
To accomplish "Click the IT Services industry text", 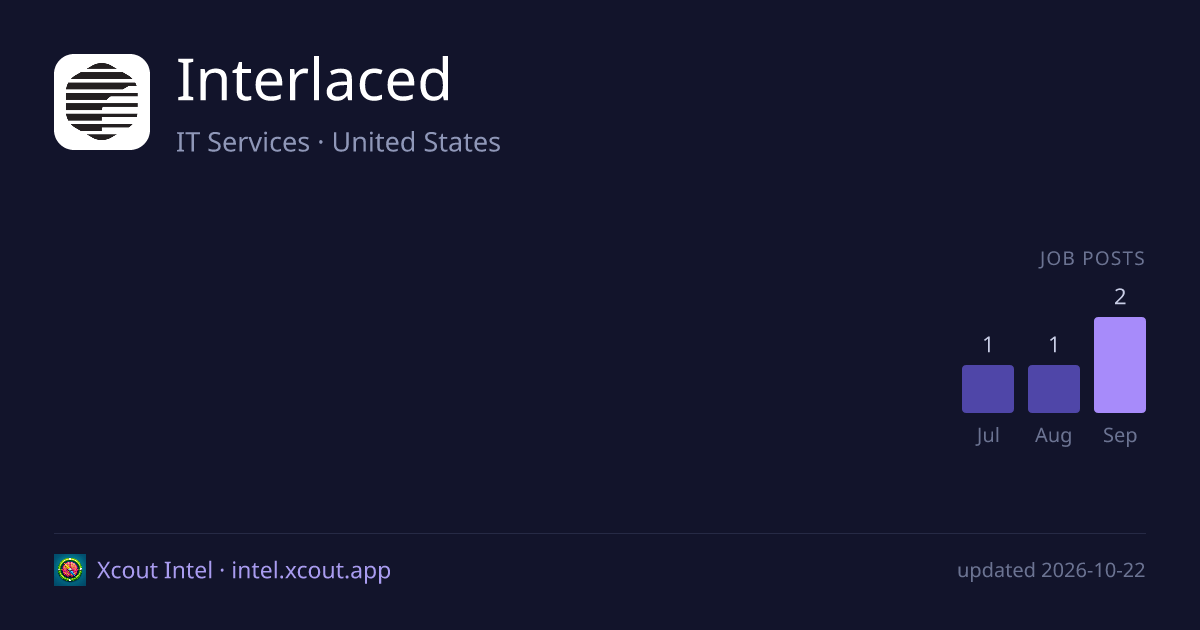I will (x=243, y=142).
